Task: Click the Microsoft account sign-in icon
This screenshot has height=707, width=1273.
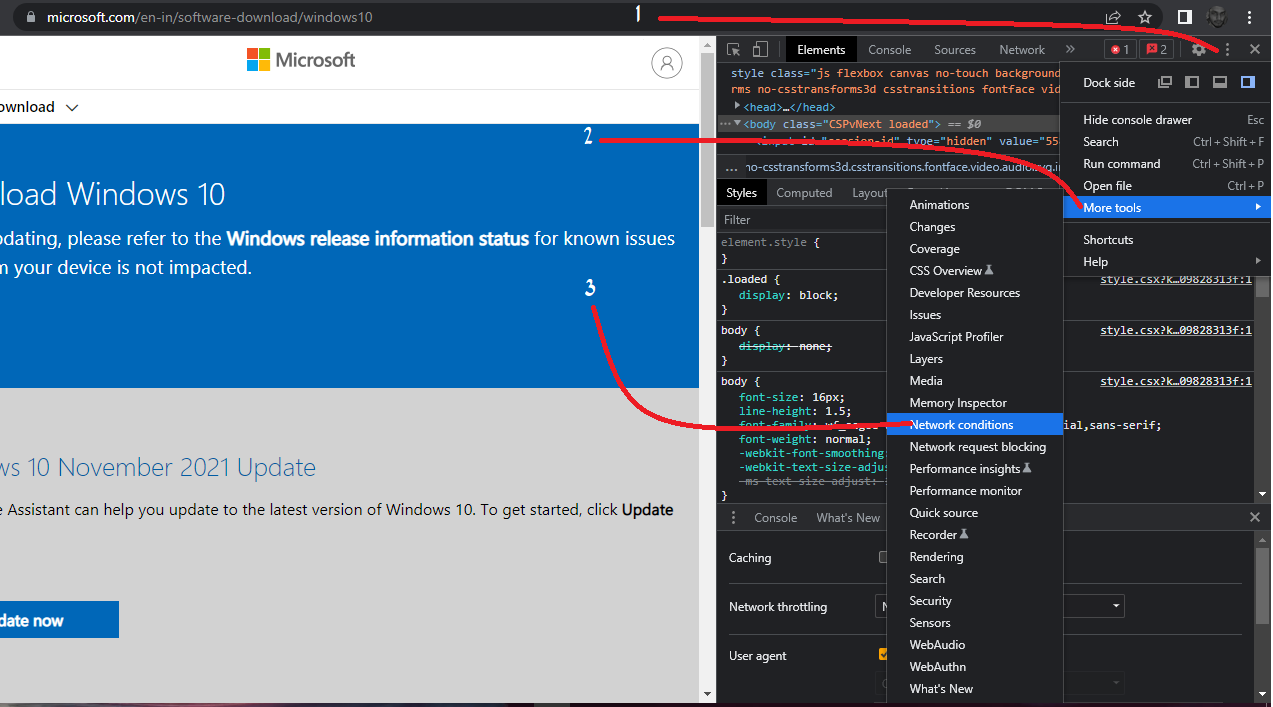Action: [666, 63]
